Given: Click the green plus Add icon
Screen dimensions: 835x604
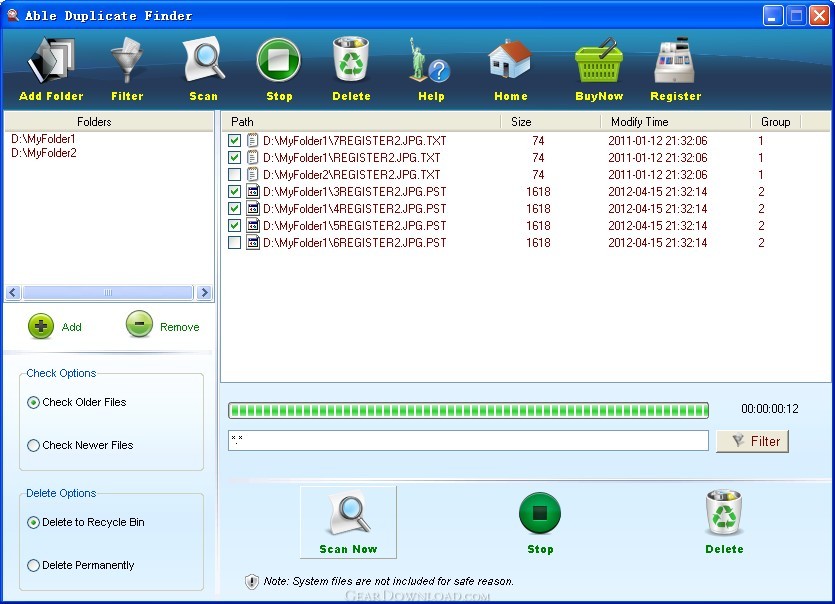Looking at the screenshot, I should point(41,326).
